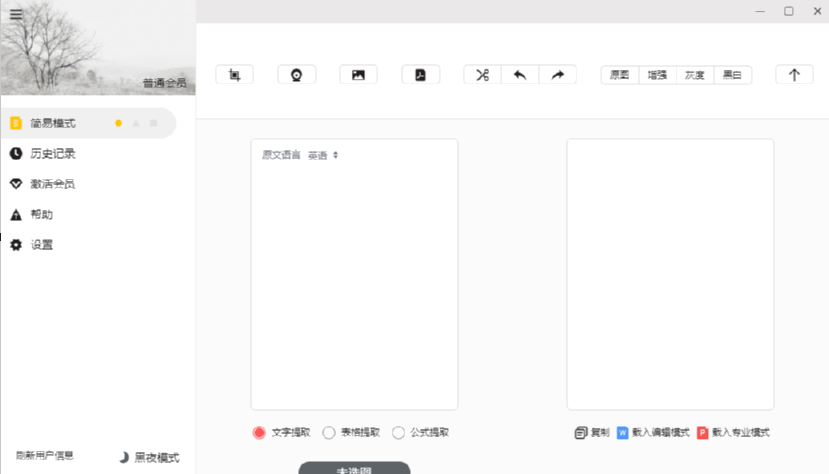Click the import image icon
Screen dimensions: 829x474
(358, 75)
